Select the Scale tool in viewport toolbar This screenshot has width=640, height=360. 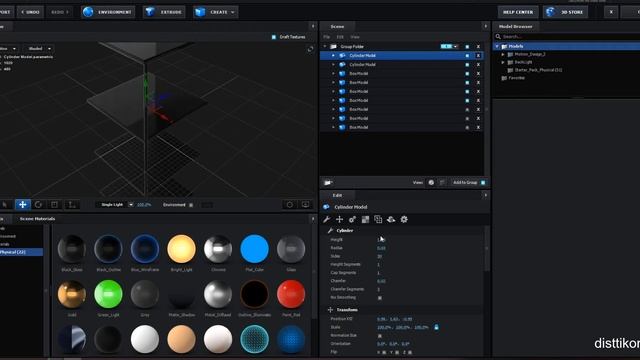[x=54, y=204]
